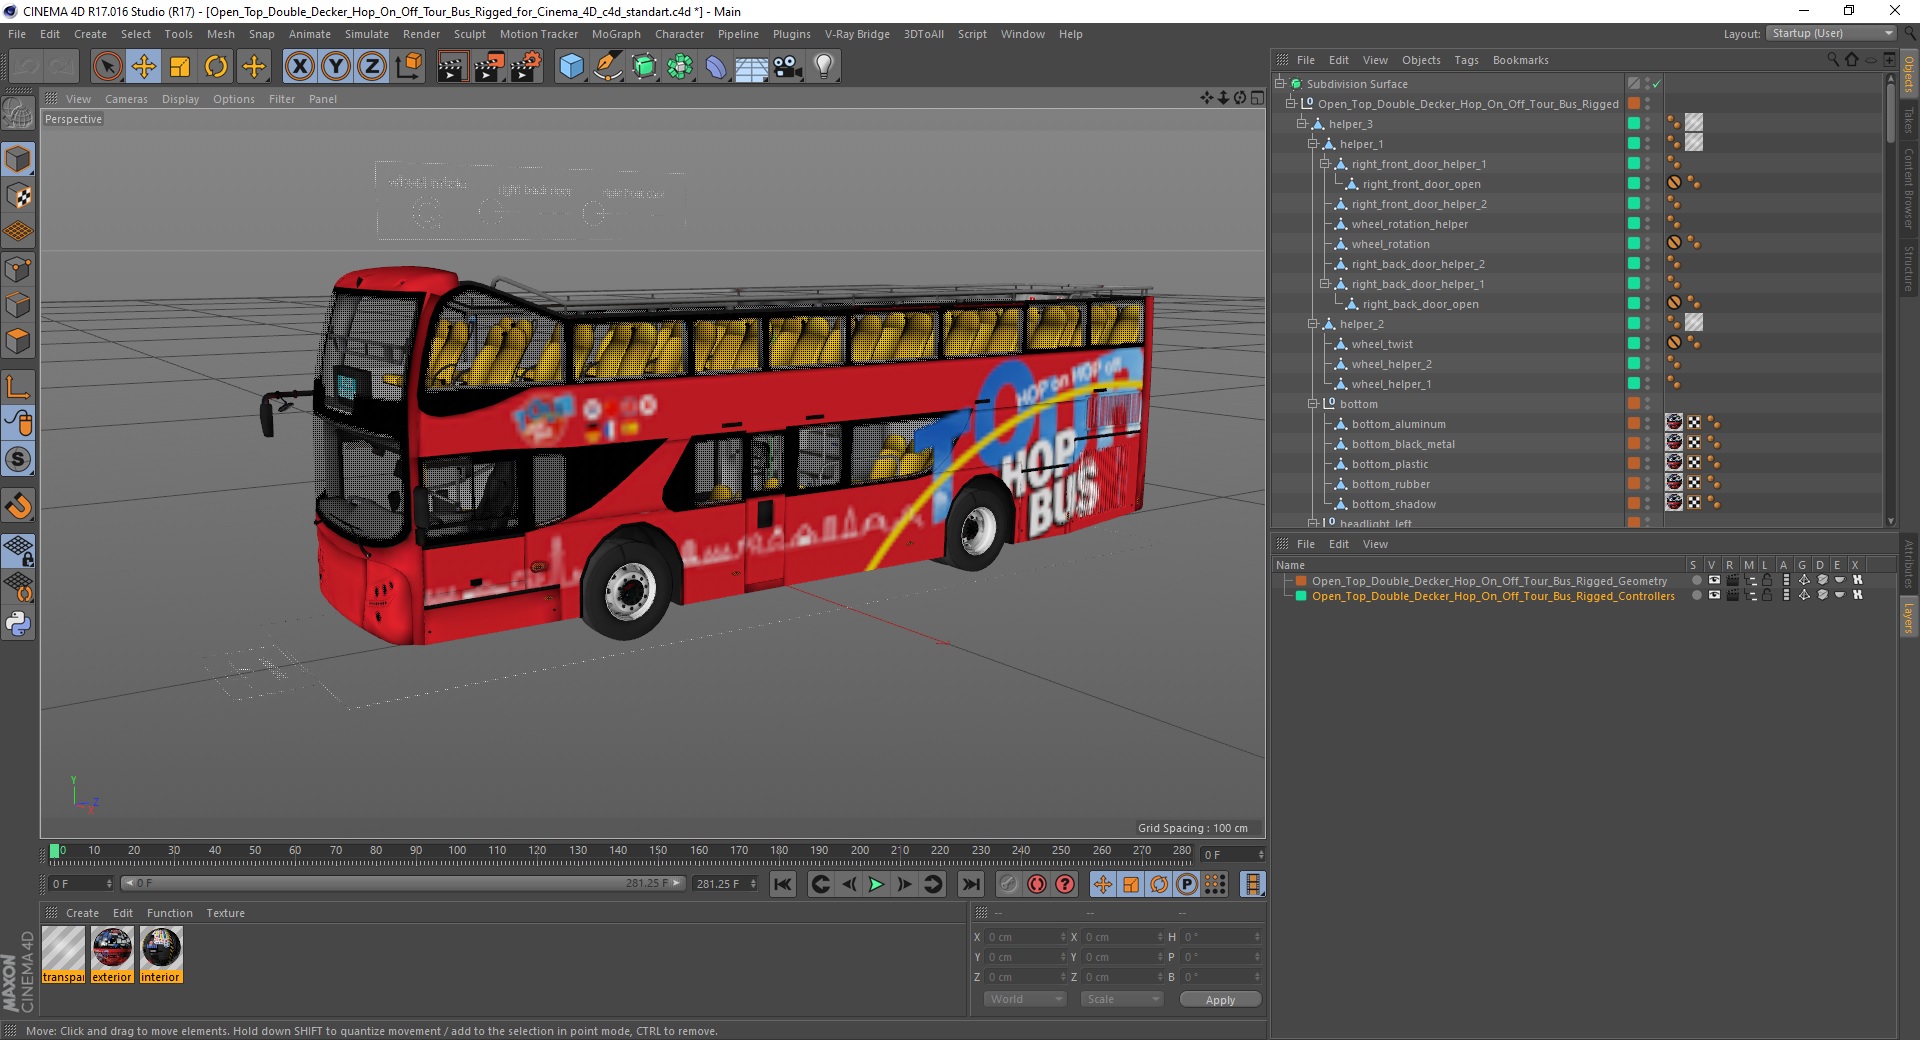
Task: Select the Live Selection arrow tool
Action: [x=107, y=67]
